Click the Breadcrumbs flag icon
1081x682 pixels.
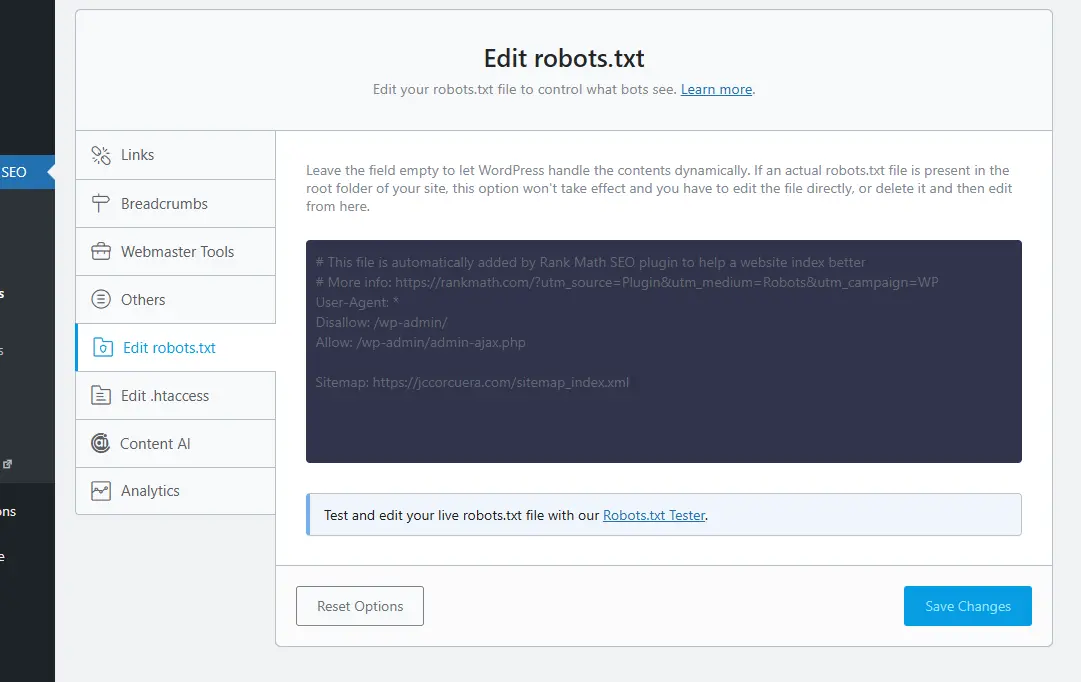pyautogui.click(x=100, y=203)
